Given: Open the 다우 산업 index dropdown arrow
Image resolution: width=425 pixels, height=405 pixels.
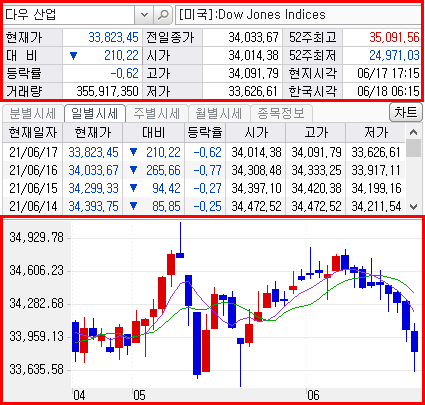Looking at the screenshot, I should tap(144, 15).
